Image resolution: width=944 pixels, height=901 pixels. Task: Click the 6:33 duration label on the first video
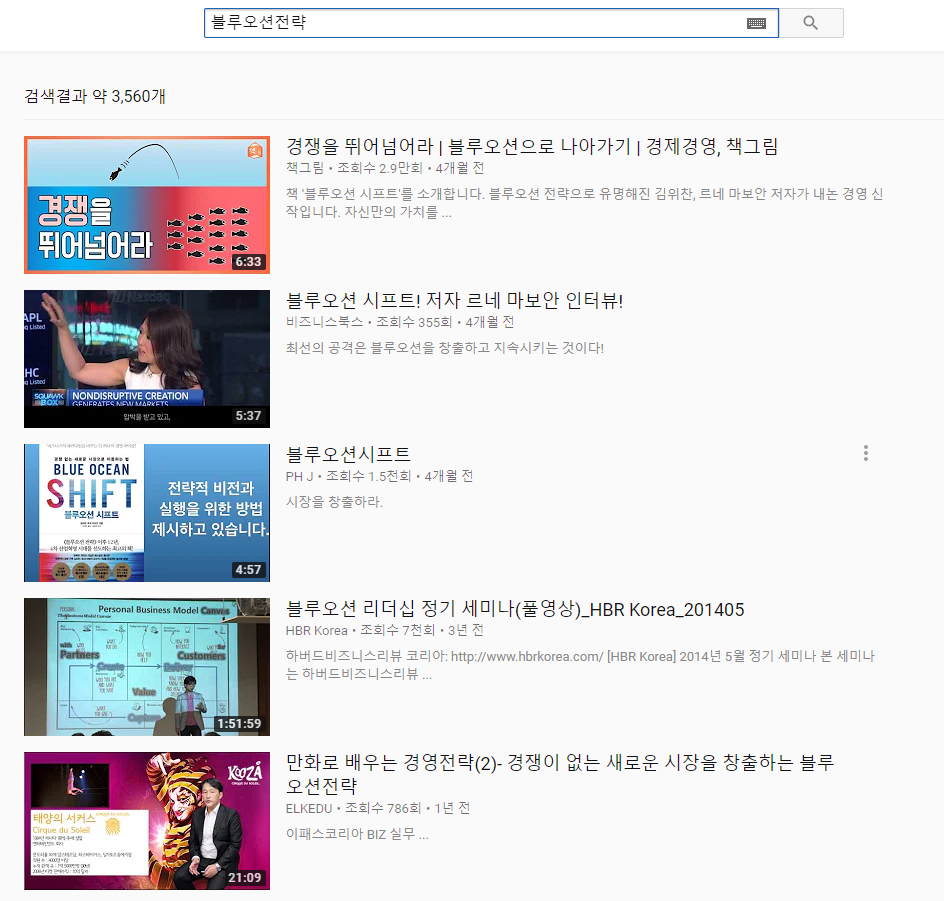pyautogui.click(x=249, y=263)
